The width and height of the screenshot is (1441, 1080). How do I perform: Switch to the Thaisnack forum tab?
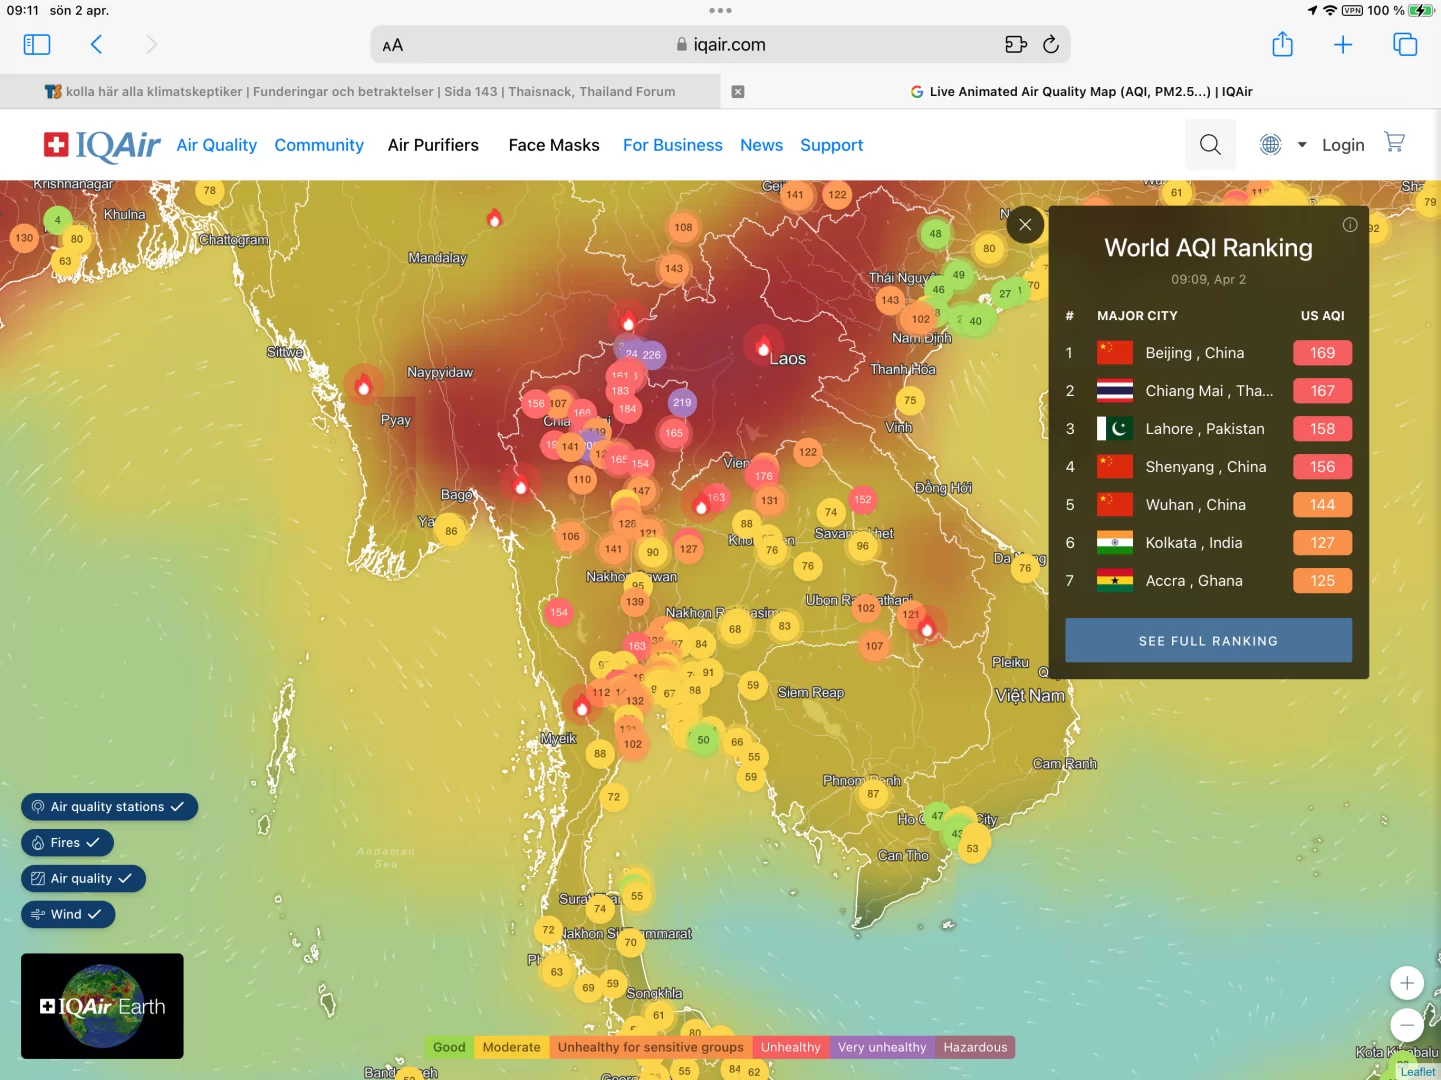pyautogui.click(x=360, y=91)
